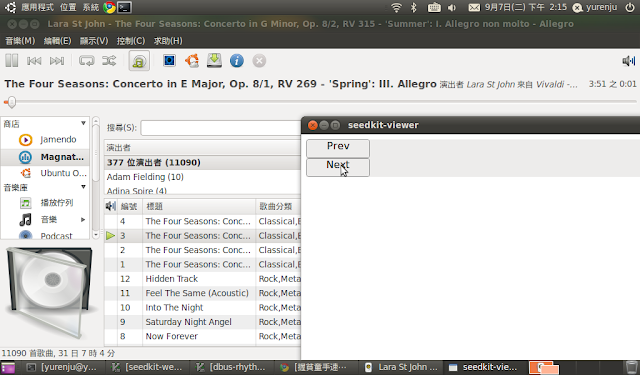Open the 音樂(M) menu
640x375 pixels.
[20, 41]
